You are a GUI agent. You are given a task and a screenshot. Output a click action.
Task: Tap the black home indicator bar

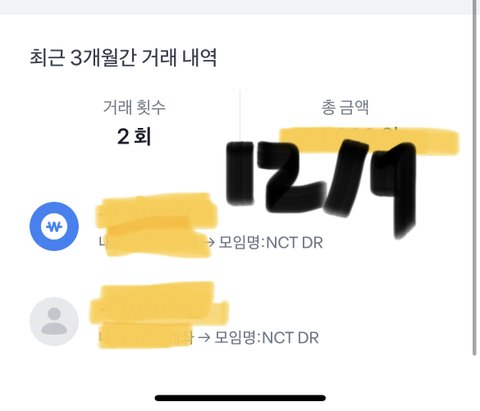pos(240,398)
